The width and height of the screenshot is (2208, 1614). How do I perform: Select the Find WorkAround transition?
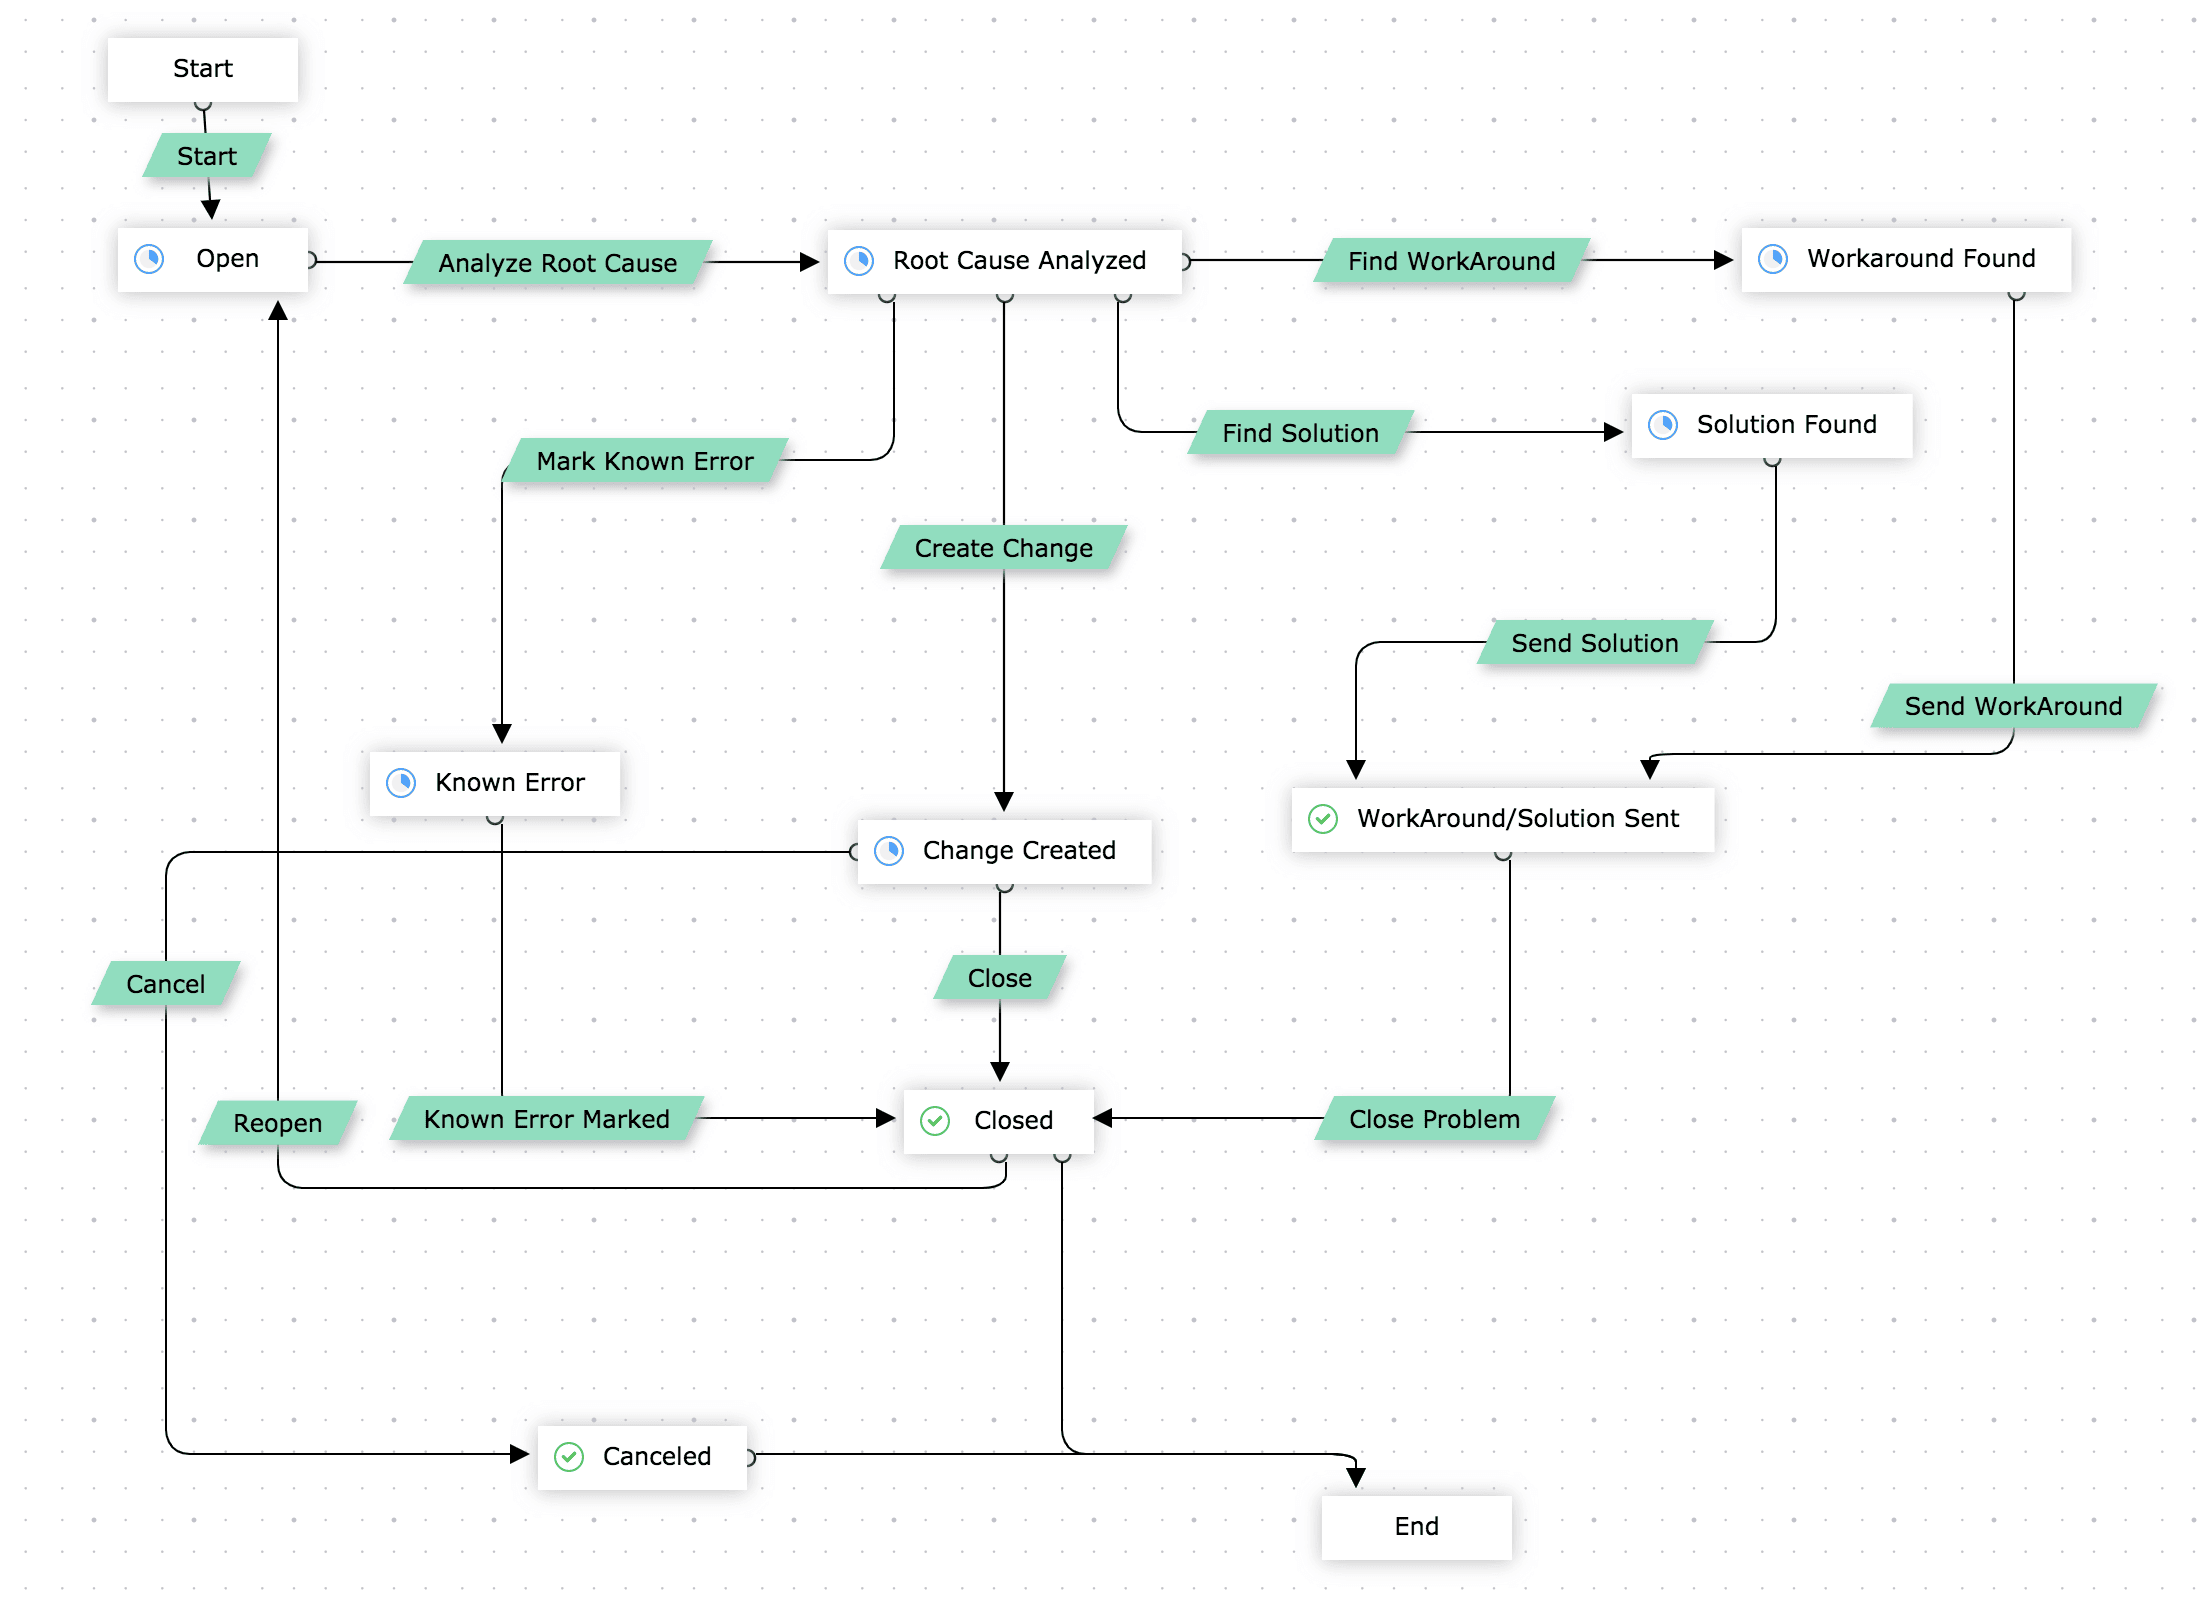coord(1452,261)
